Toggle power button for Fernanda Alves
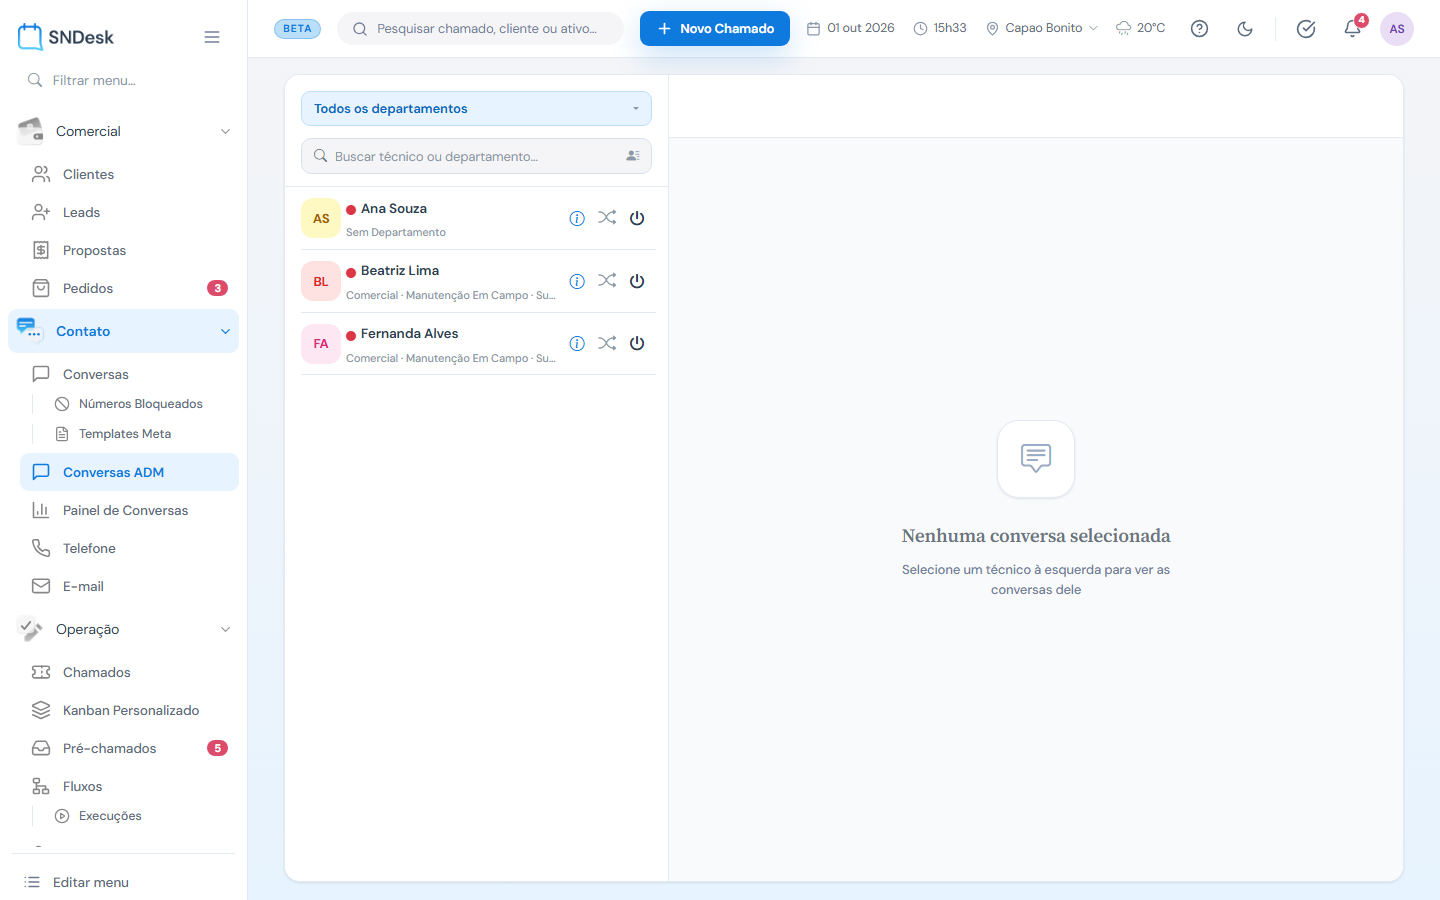This screenshot has height=900, width=1440. point(637,343)
